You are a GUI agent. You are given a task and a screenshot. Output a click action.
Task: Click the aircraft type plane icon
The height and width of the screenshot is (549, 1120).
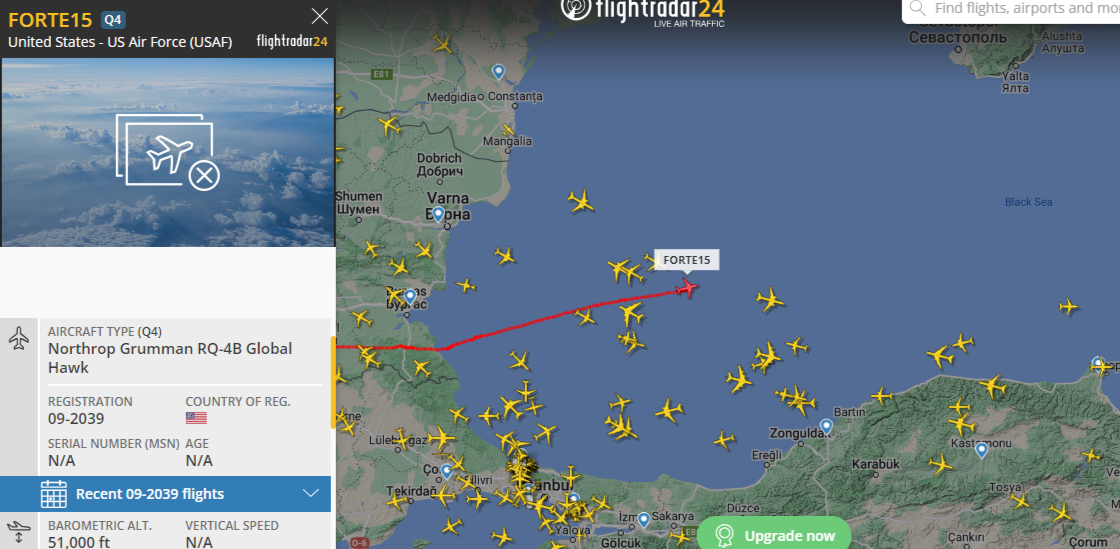pos(19,338)
